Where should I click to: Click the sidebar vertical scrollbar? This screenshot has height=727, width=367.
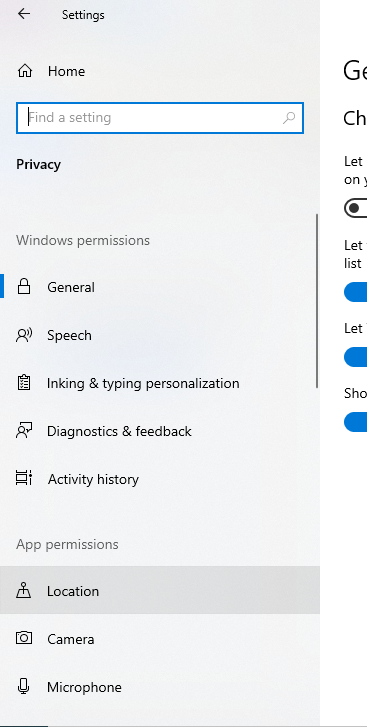(317, 300)
